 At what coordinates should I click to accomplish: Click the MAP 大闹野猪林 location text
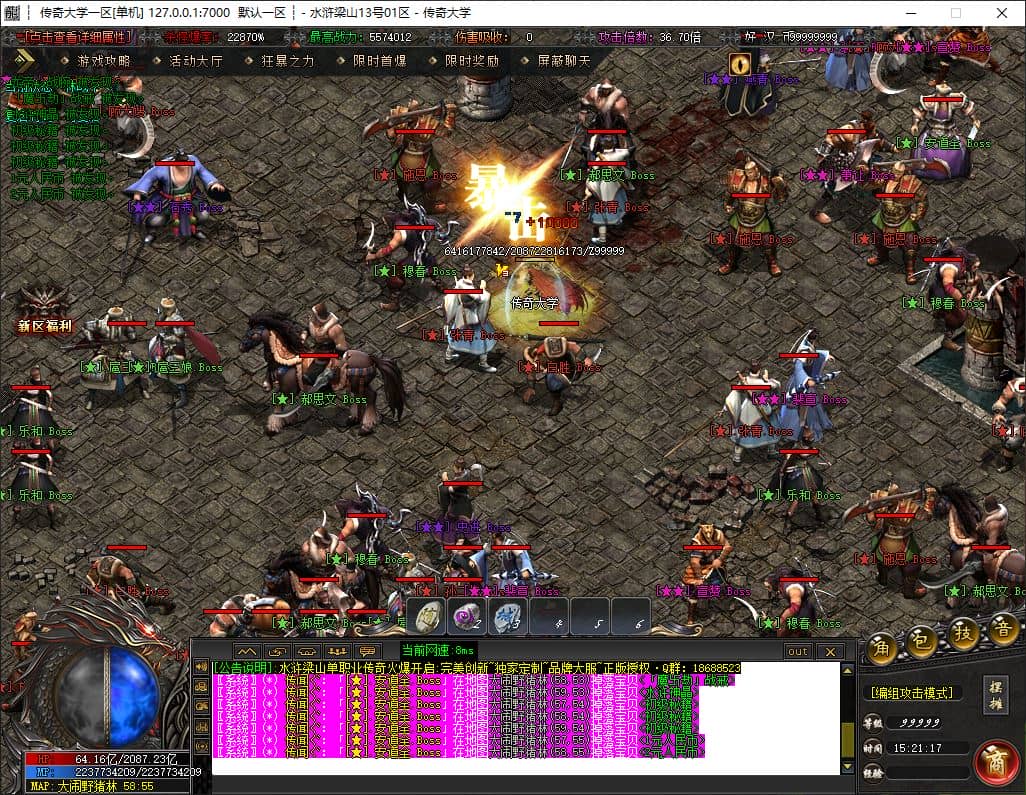pos(92,786)
